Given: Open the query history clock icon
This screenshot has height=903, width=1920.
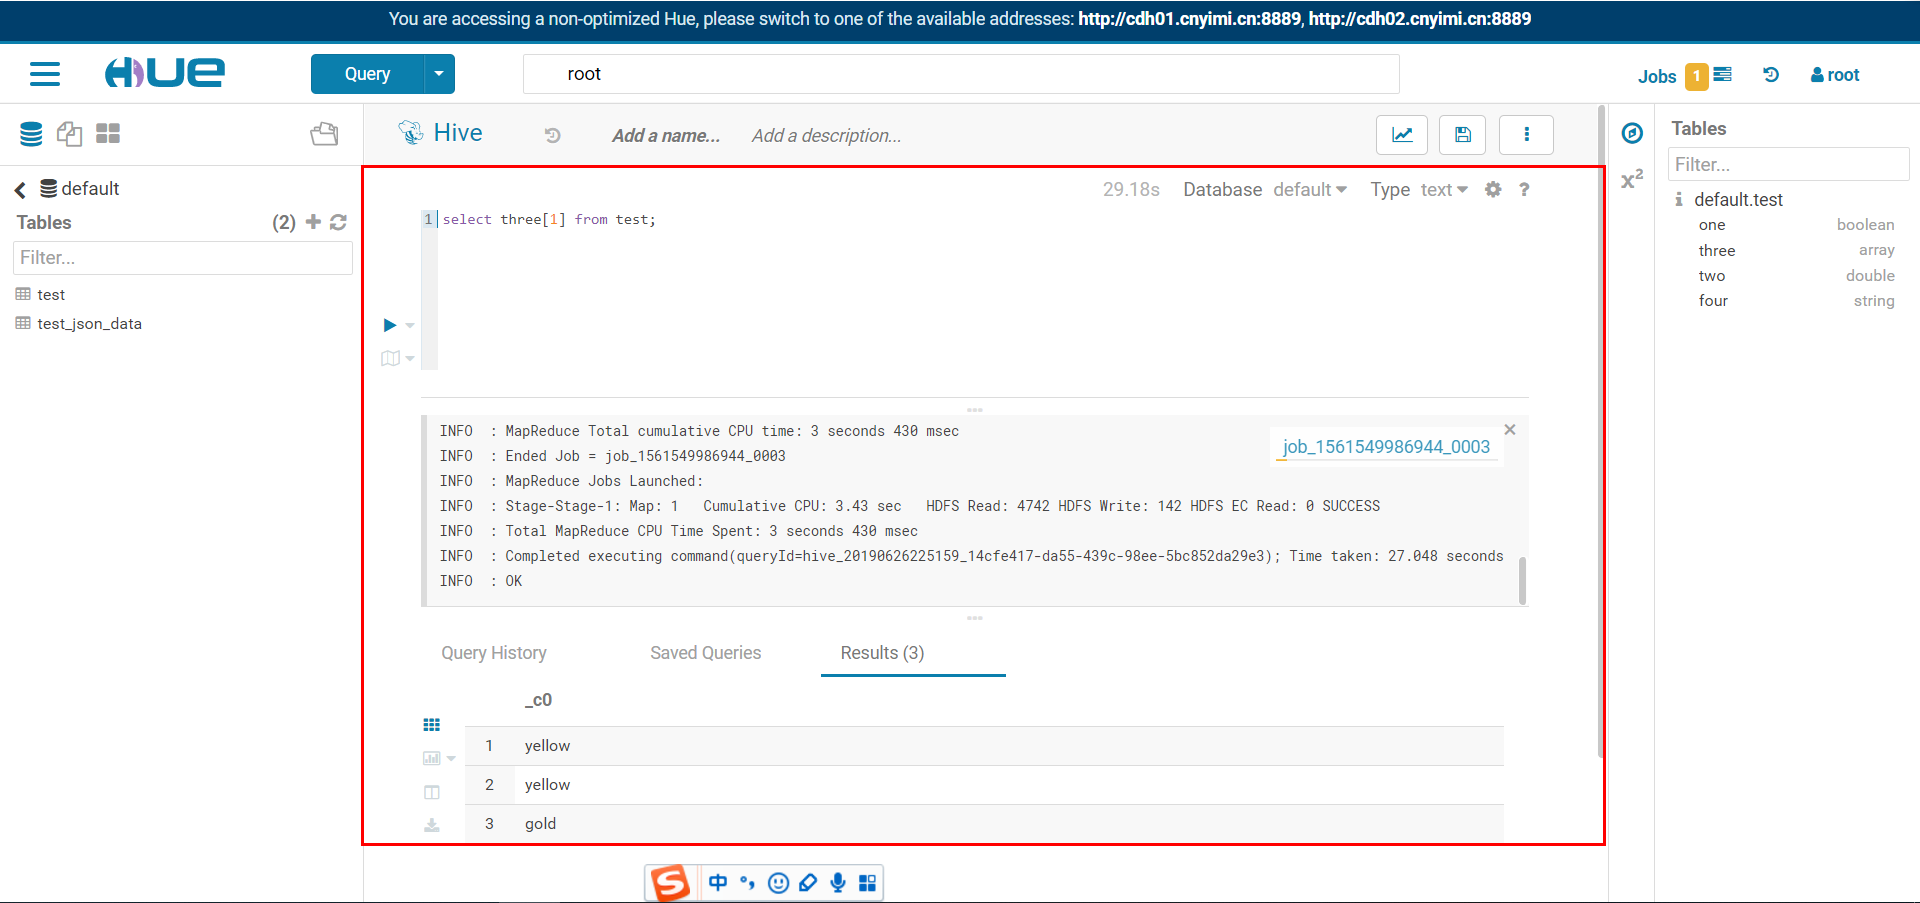Looking at the screenshot, I should [1770, 75].
